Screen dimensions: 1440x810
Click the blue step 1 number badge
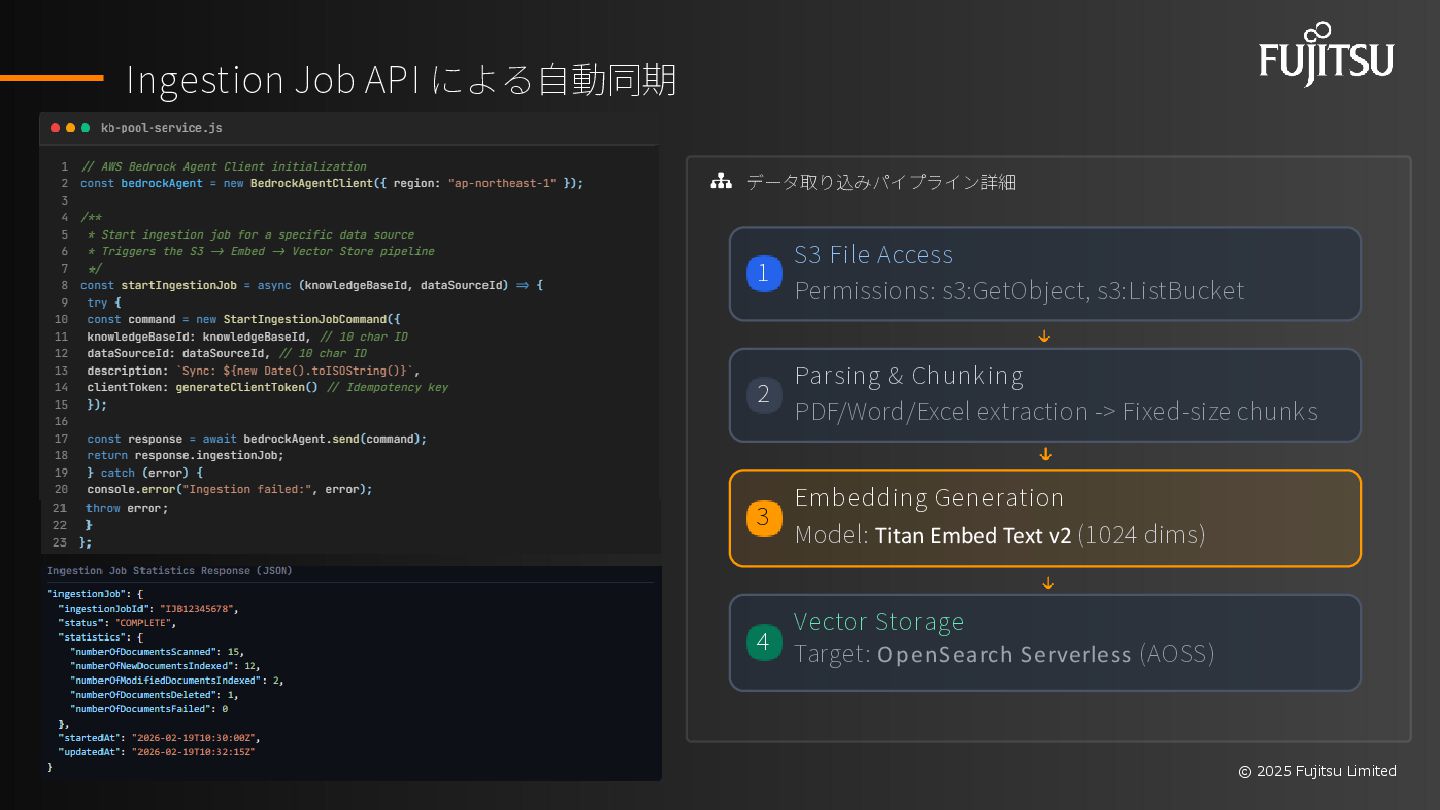point(764,273)
